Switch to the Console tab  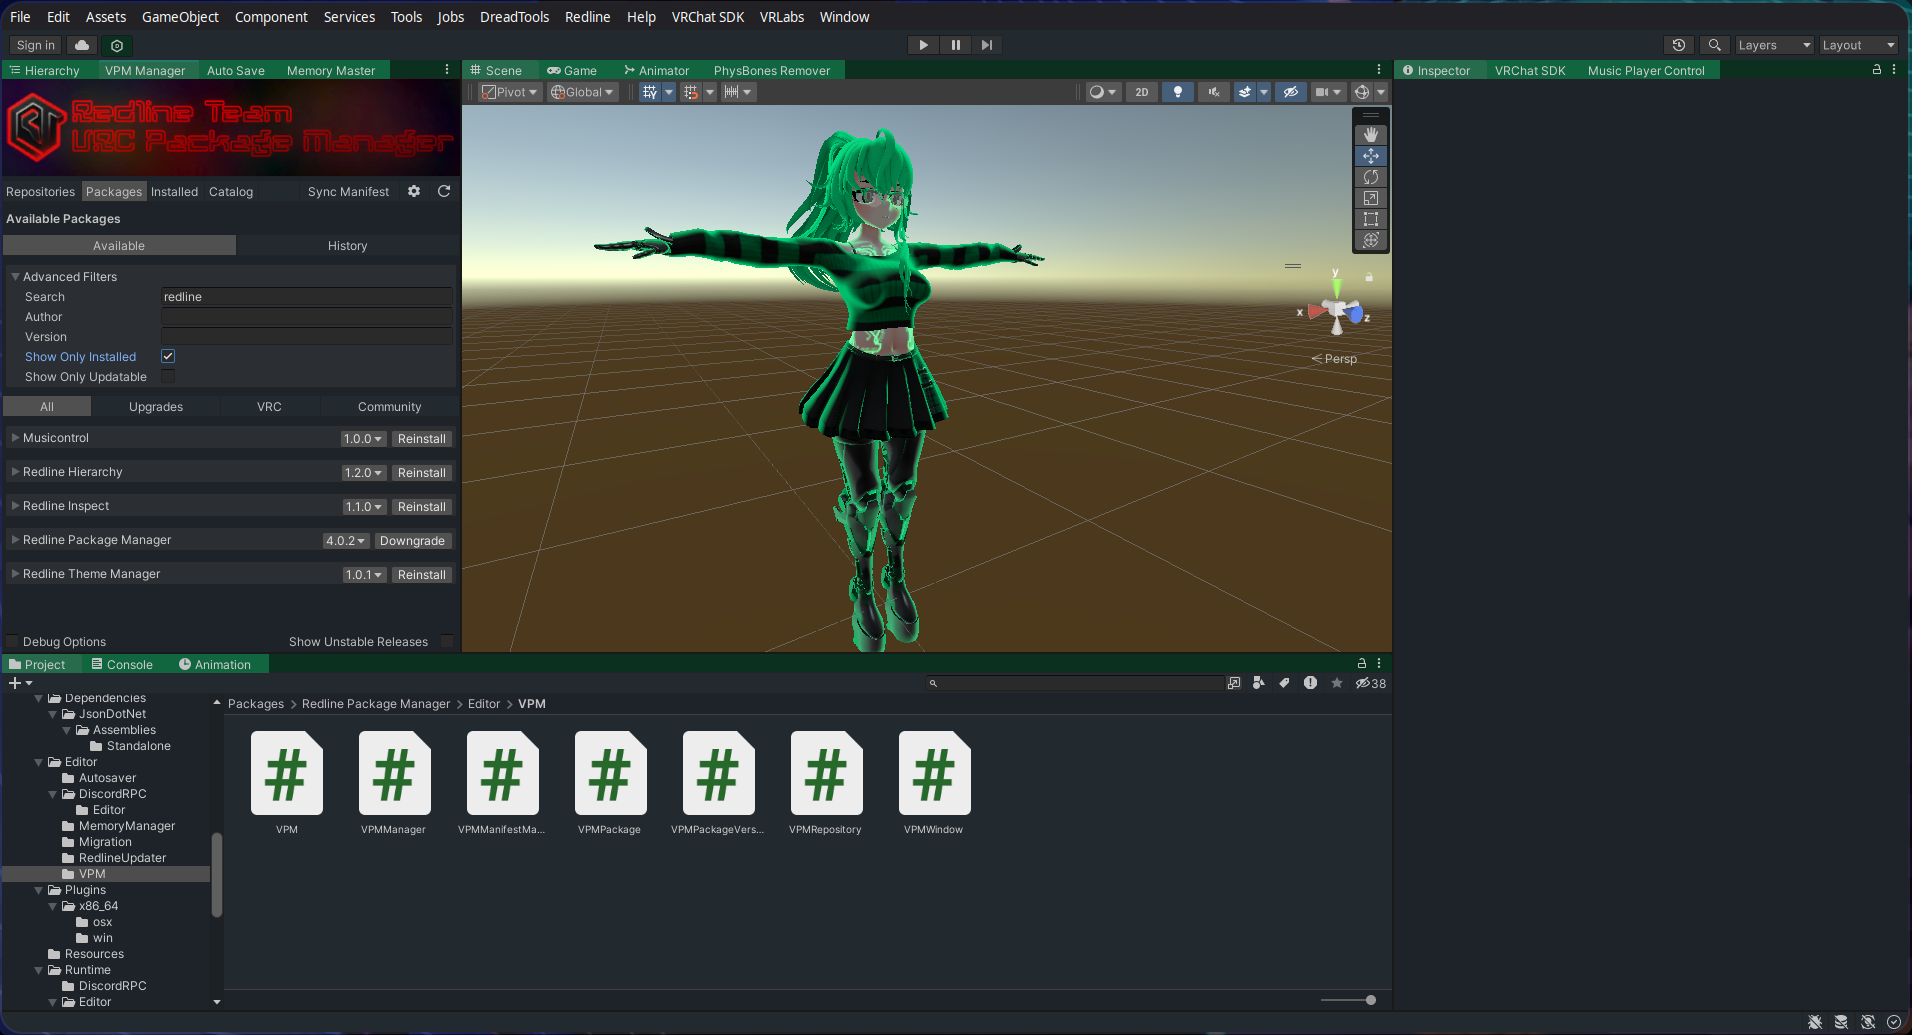pyautogui.click(x=122, y=664)
